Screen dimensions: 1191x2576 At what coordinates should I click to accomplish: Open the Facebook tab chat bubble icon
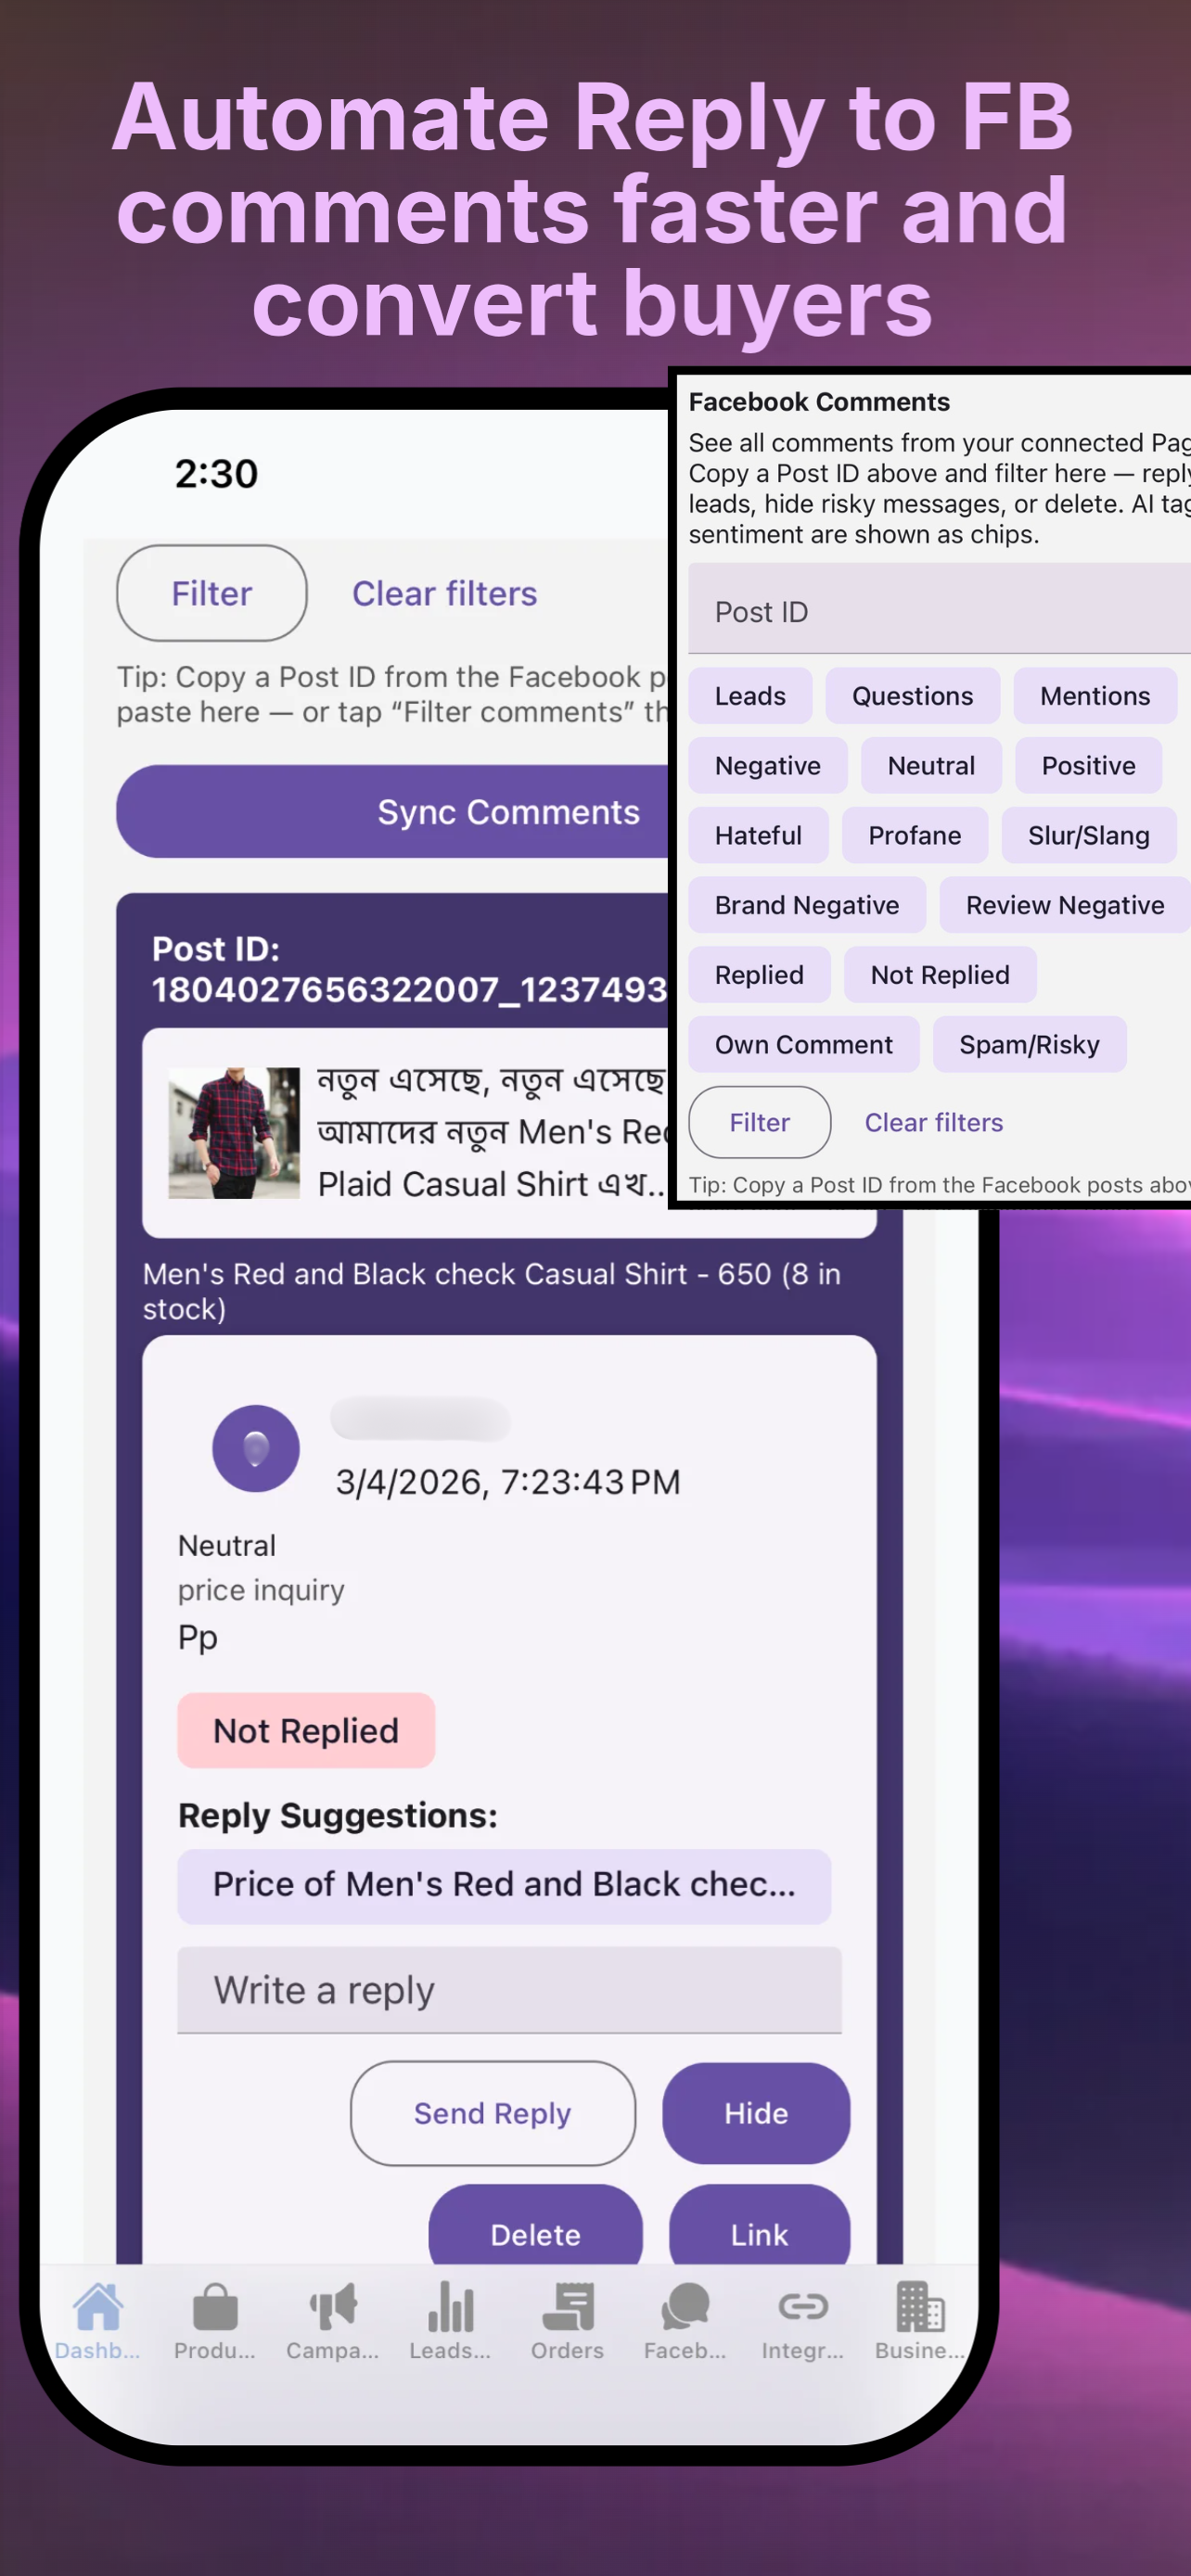pos(685,2307)
